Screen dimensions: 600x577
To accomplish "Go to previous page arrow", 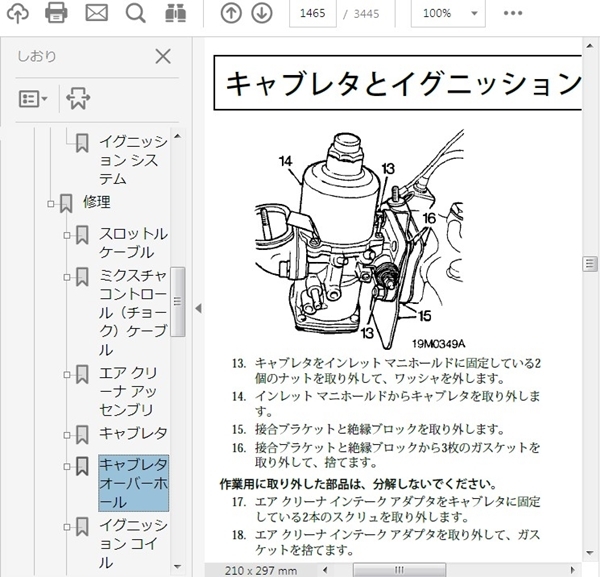I will [x=231, y=13].
